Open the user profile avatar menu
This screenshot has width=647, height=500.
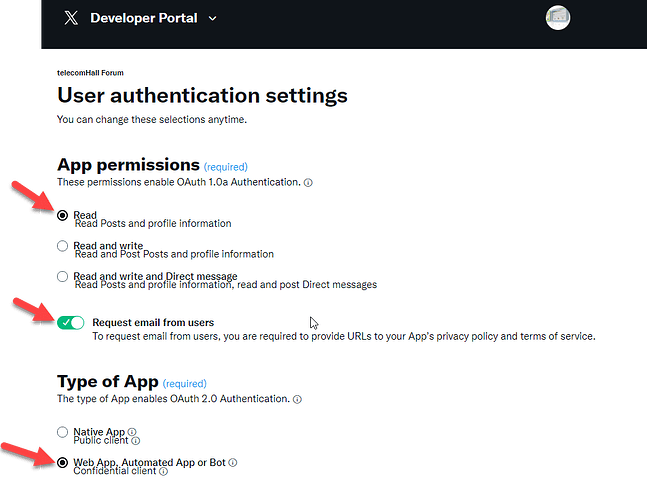tap(557, 18)
